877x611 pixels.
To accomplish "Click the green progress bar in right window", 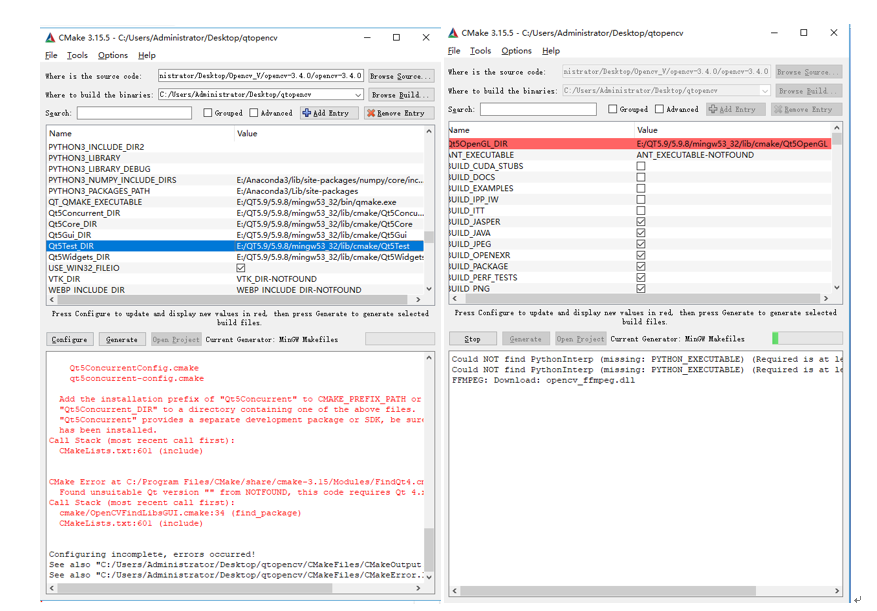I will pyautogui.click(x=775, y=338).
